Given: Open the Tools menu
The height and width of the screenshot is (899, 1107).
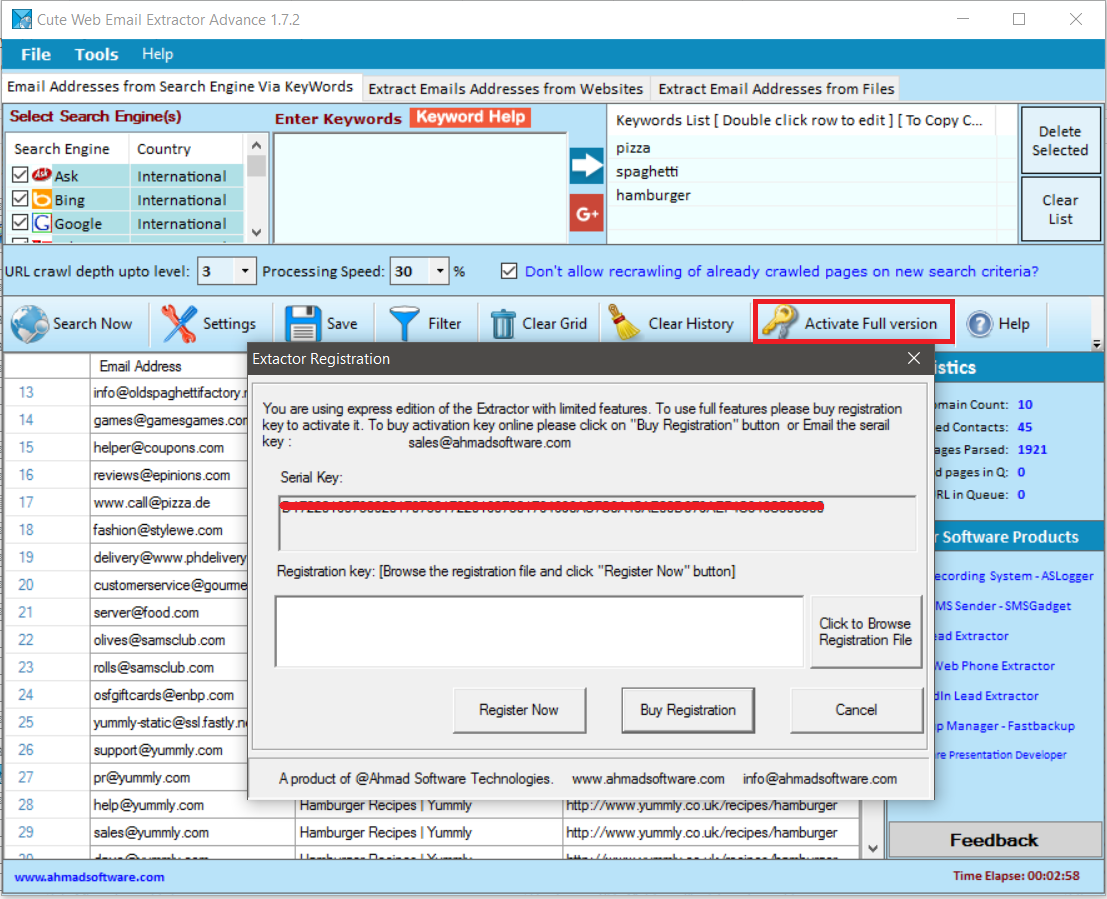Looking at the screenshot, I should coord(97,54).
